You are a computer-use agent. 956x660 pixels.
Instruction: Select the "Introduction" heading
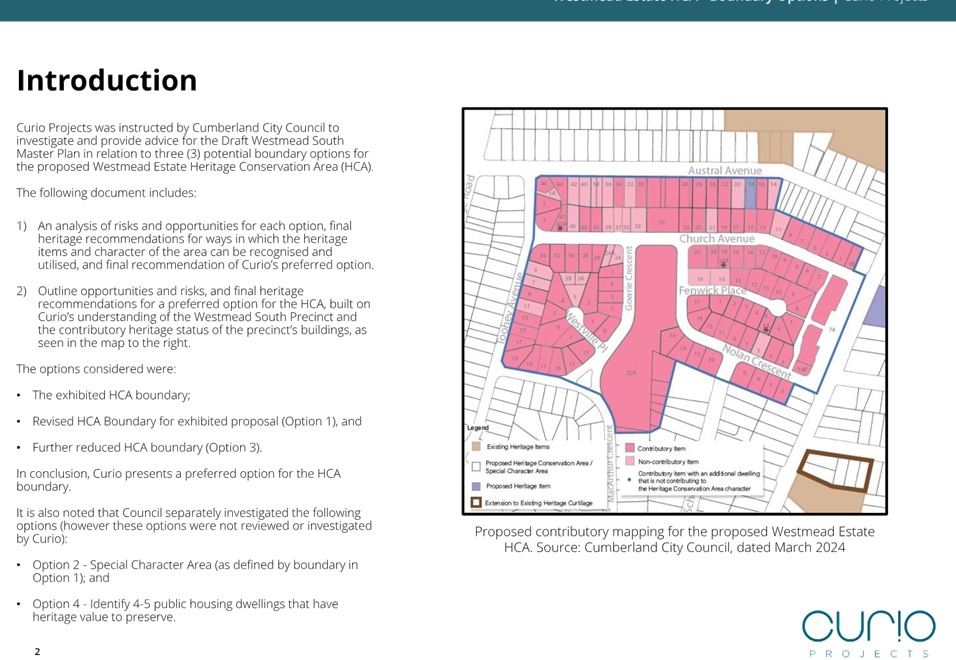click(107, 80)
